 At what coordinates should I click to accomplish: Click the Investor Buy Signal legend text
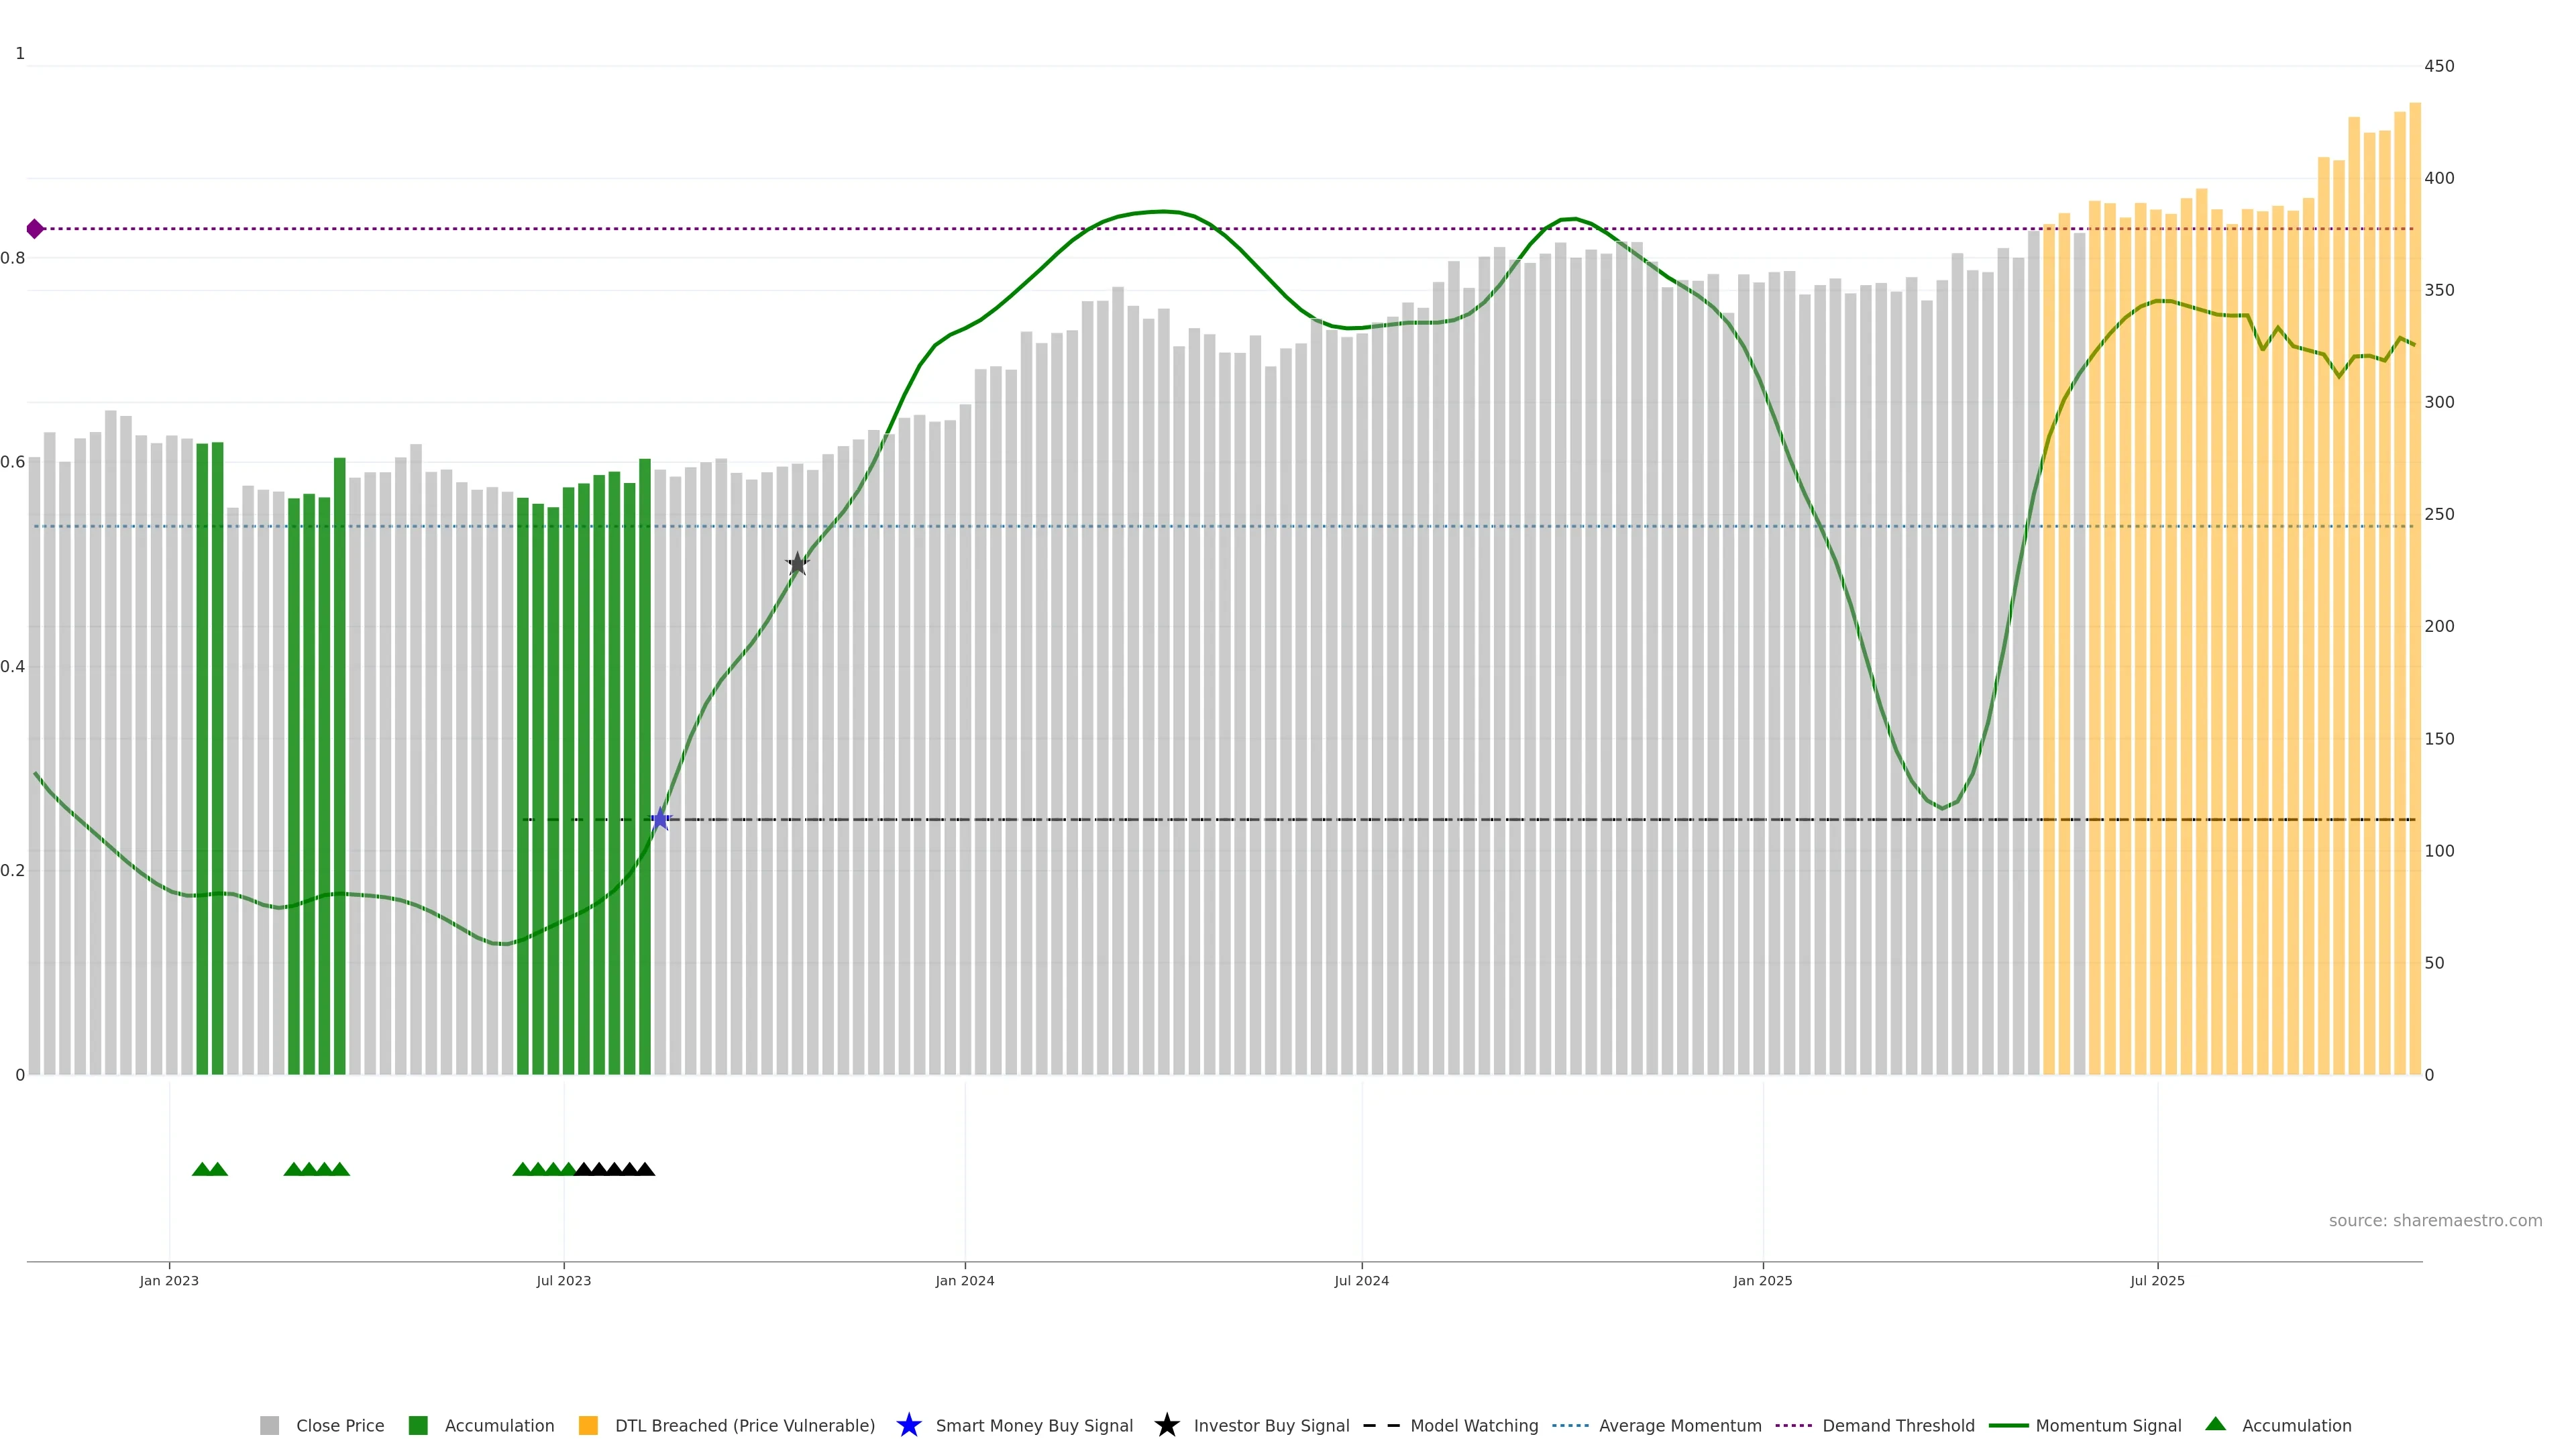(x=1271, y=1425)
